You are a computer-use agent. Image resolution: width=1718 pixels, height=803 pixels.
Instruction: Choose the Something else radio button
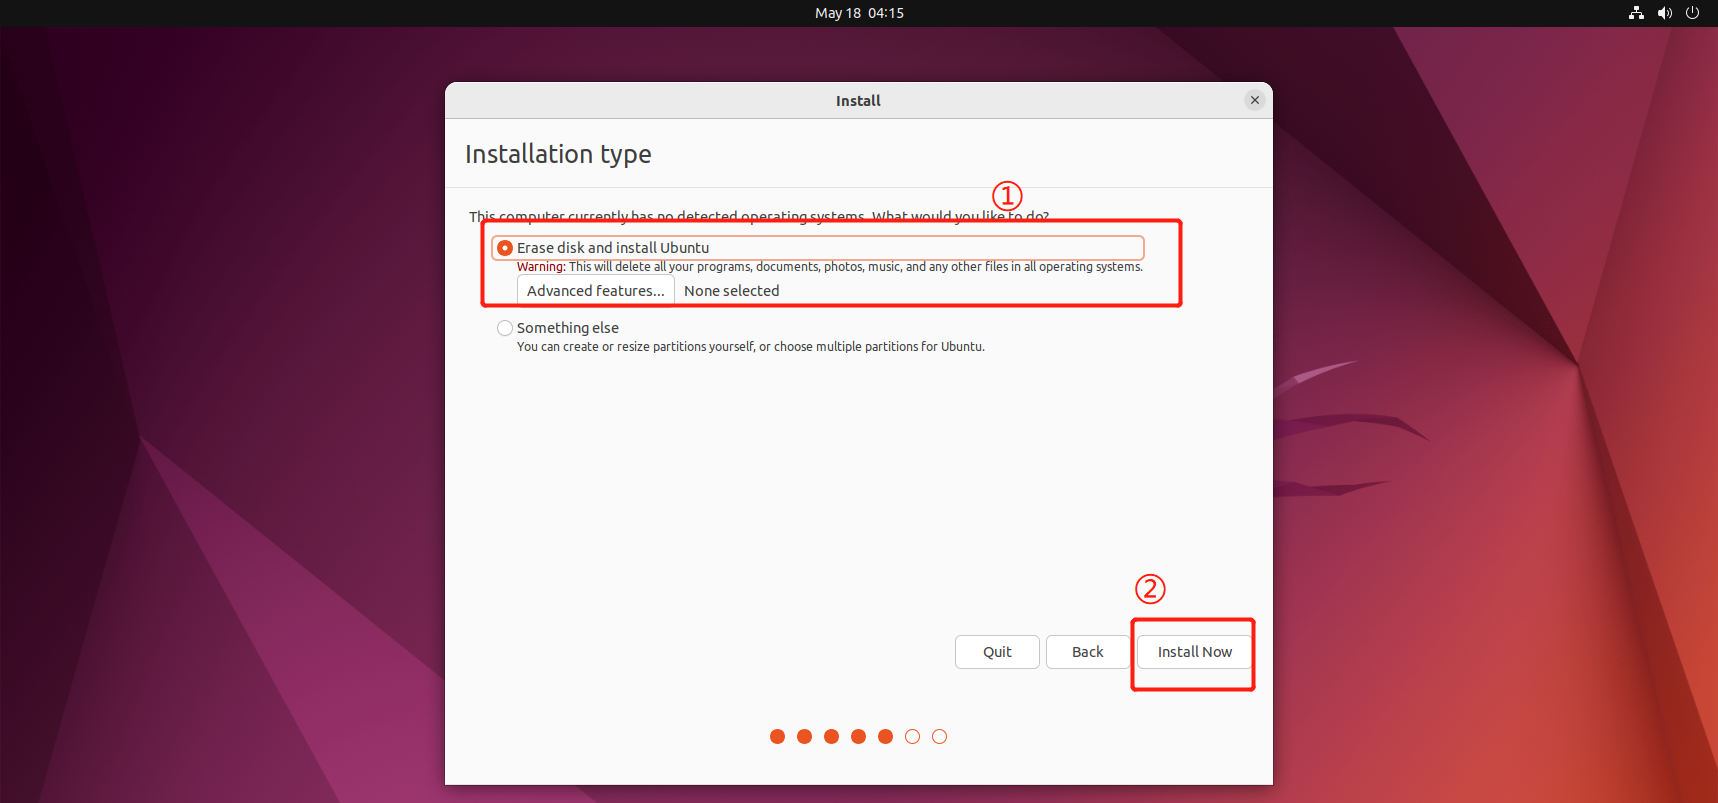(x=505, y=328)
